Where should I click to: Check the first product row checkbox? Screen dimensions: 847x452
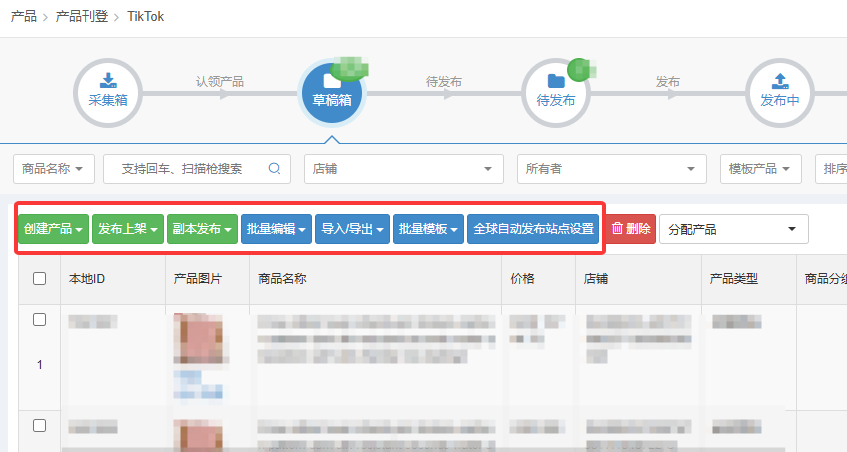tap(40, 320)
